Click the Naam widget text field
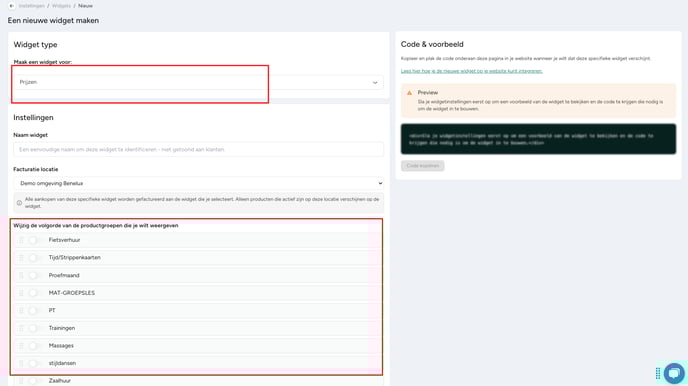Screen dimensions: 688x386 coord(198,150)
